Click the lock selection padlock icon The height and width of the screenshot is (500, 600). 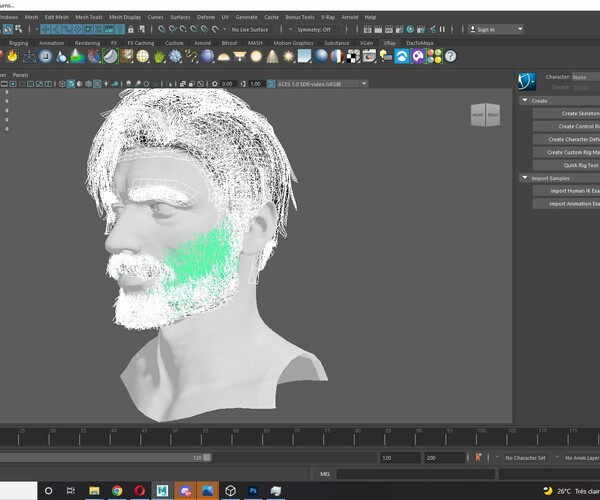[x=131, y=29]
